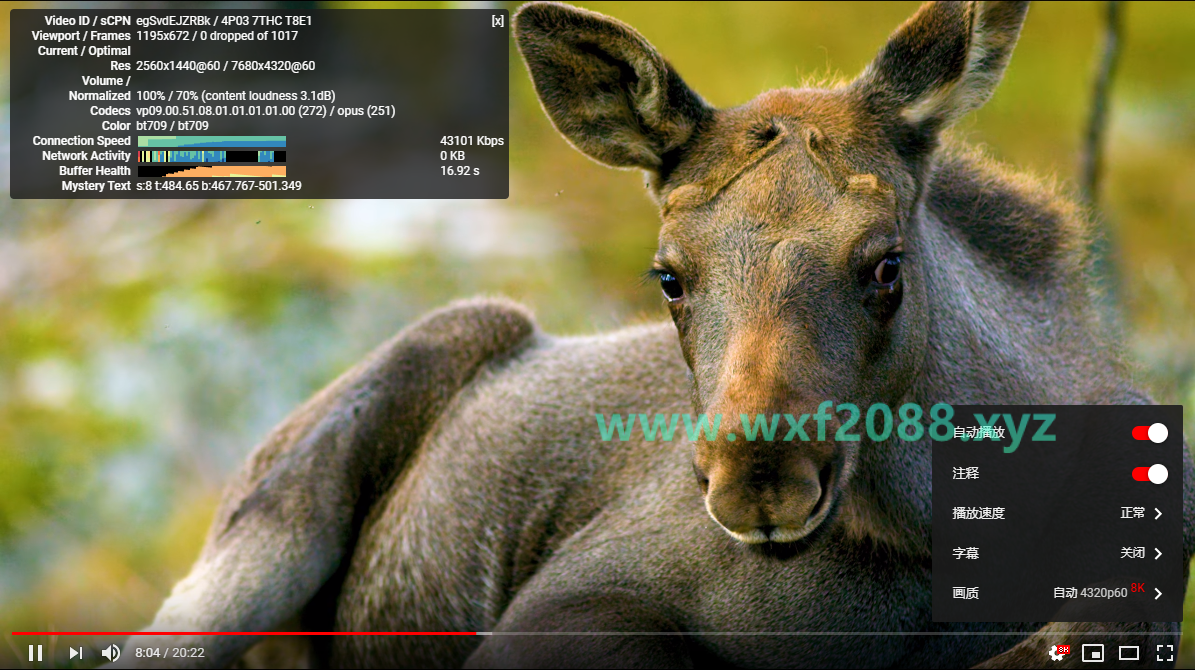Close the settings gear menu
The image size is (1195, 670).
click(1058, 652)
